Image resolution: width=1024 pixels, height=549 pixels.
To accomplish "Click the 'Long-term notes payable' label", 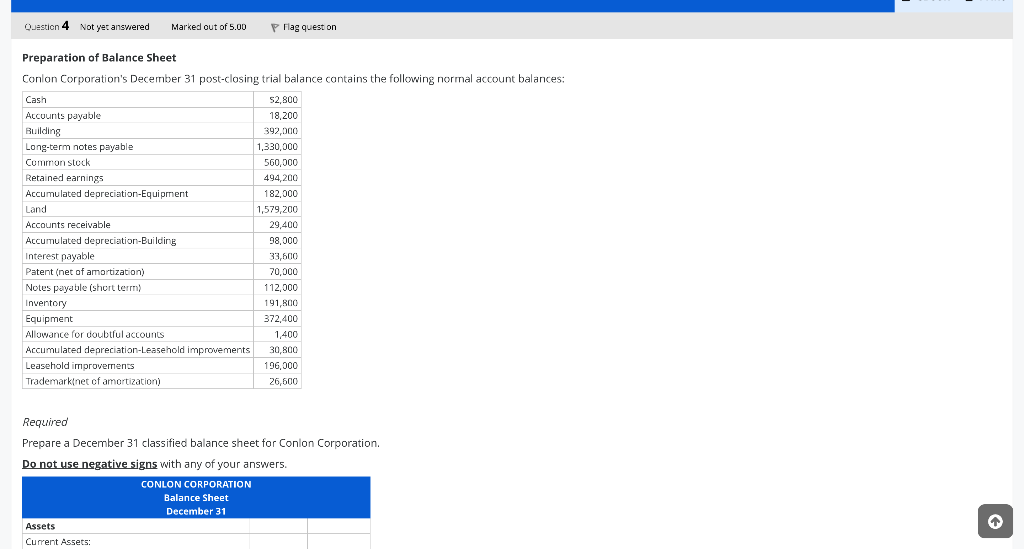I will coord(79,147).
